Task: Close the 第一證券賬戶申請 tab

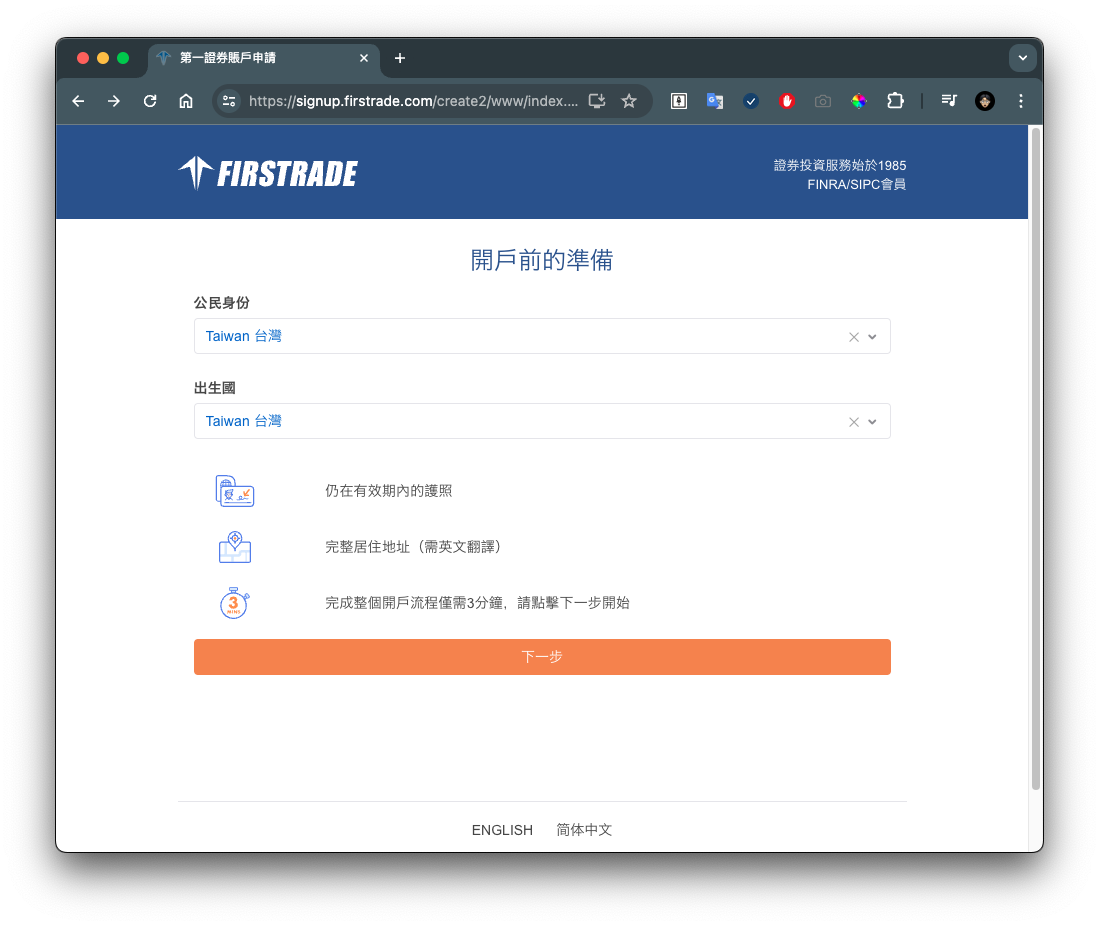Action: coord(364,58)
